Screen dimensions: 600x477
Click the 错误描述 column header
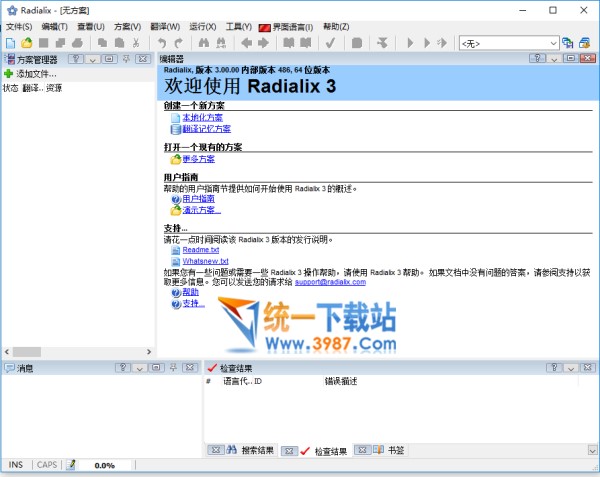pyautogui.click(x=341, y=381)
